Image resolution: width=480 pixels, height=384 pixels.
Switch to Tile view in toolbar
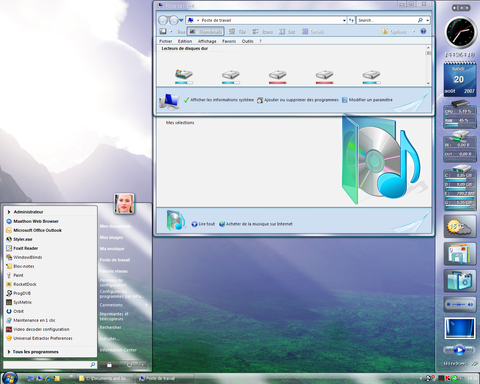(x=237, y=32)
